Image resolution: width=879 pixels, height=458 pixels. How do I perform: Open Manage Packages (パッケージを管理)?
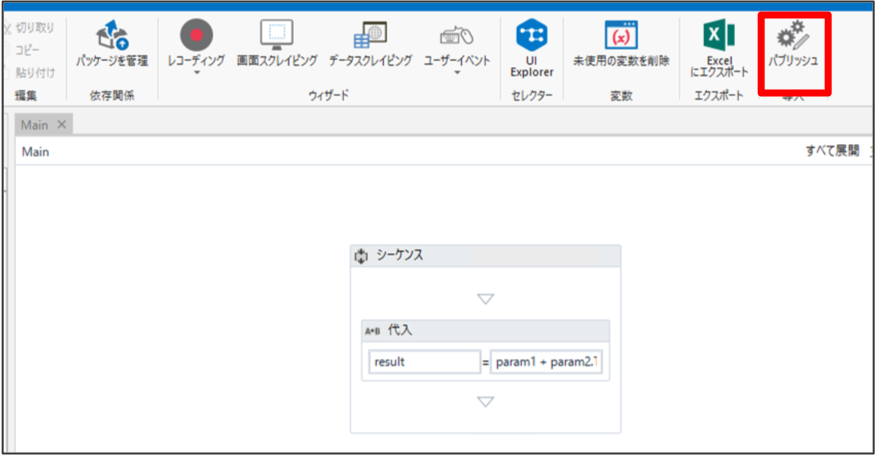point(112,44)
